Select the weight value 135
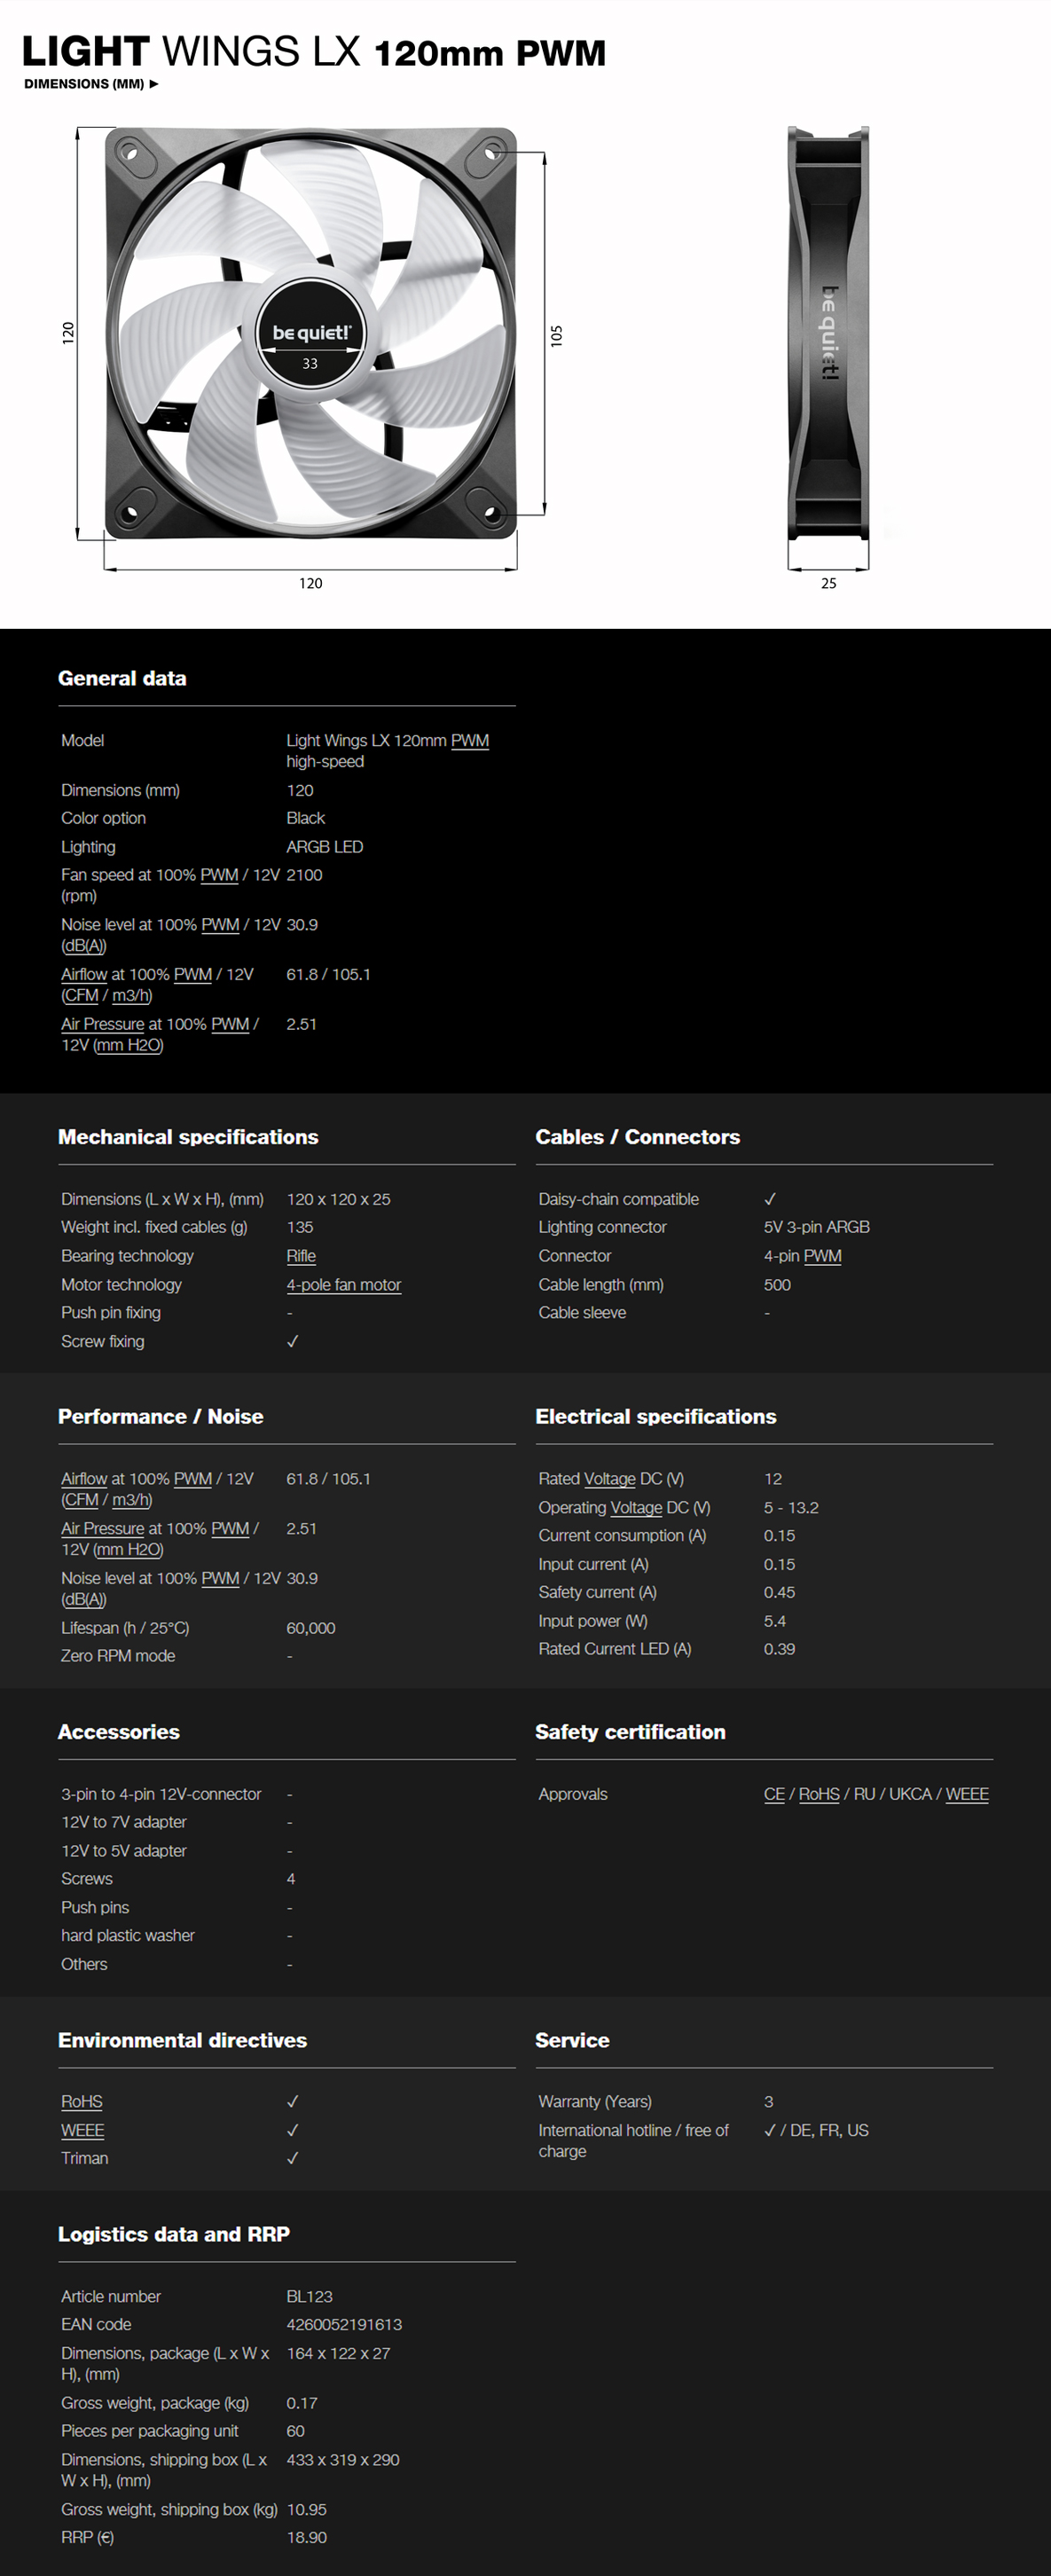Image resolution: width=1051 pixels, height=2576 pixels. click(300, 1228)
